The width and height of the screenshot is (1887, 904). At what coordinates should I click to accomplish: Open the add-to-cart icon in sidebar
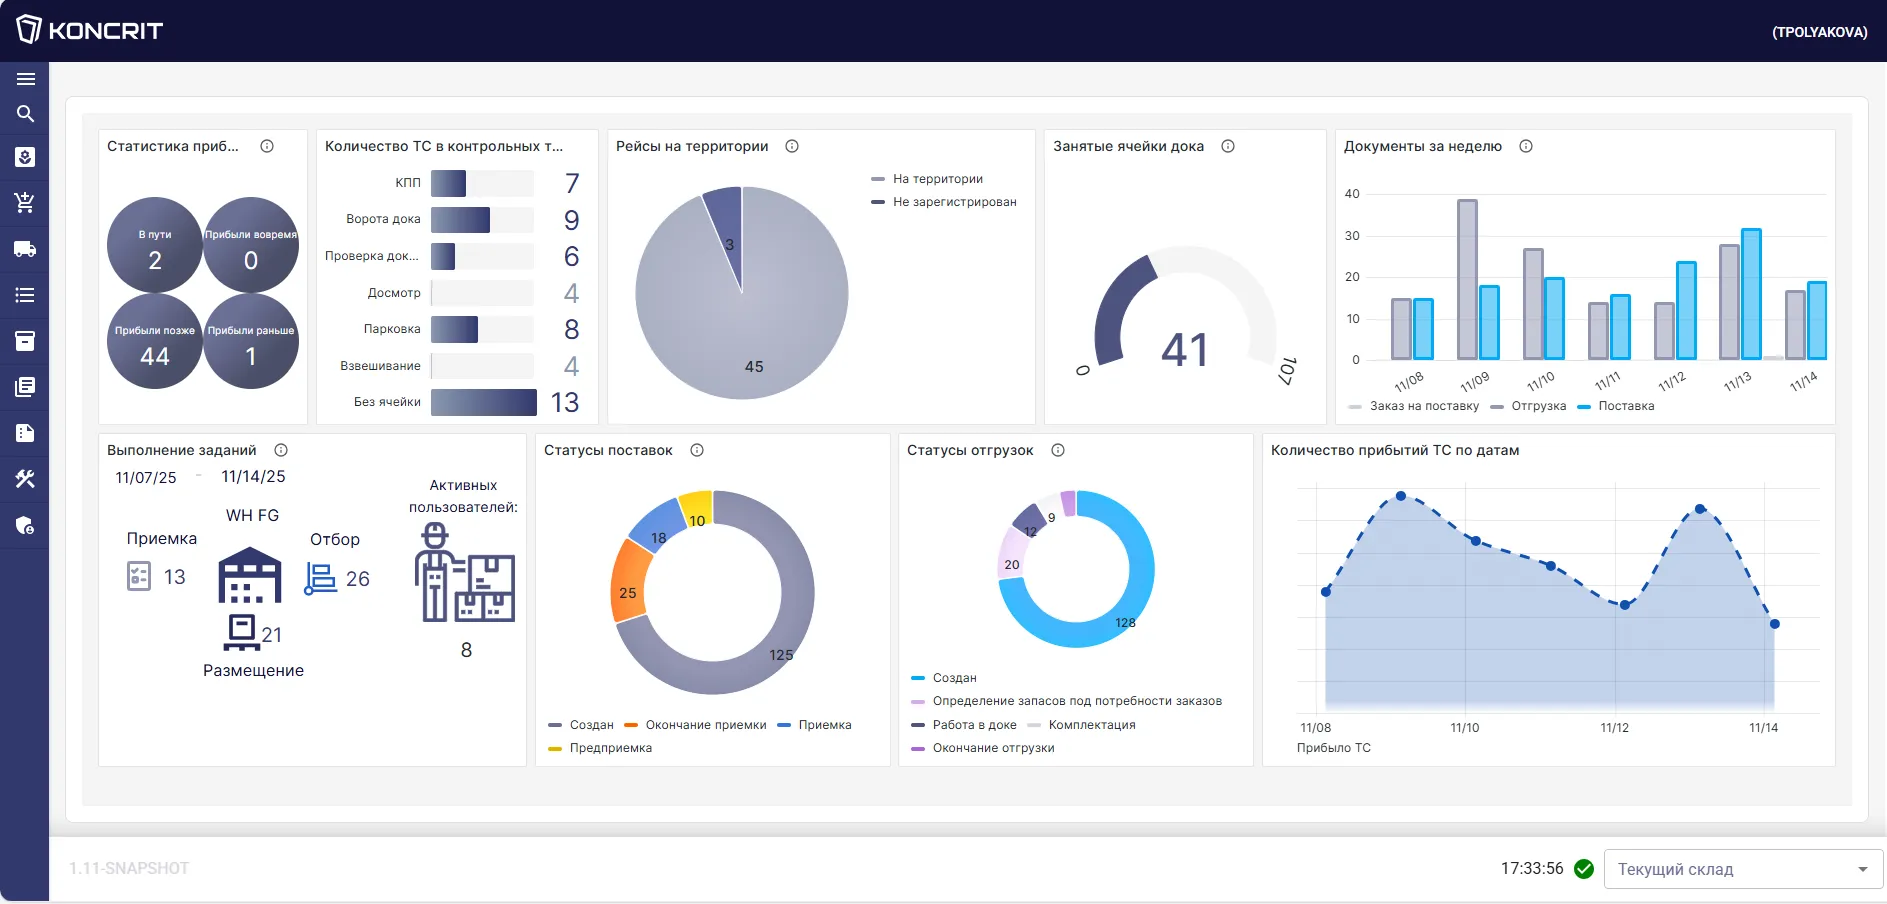coord(25,203)
